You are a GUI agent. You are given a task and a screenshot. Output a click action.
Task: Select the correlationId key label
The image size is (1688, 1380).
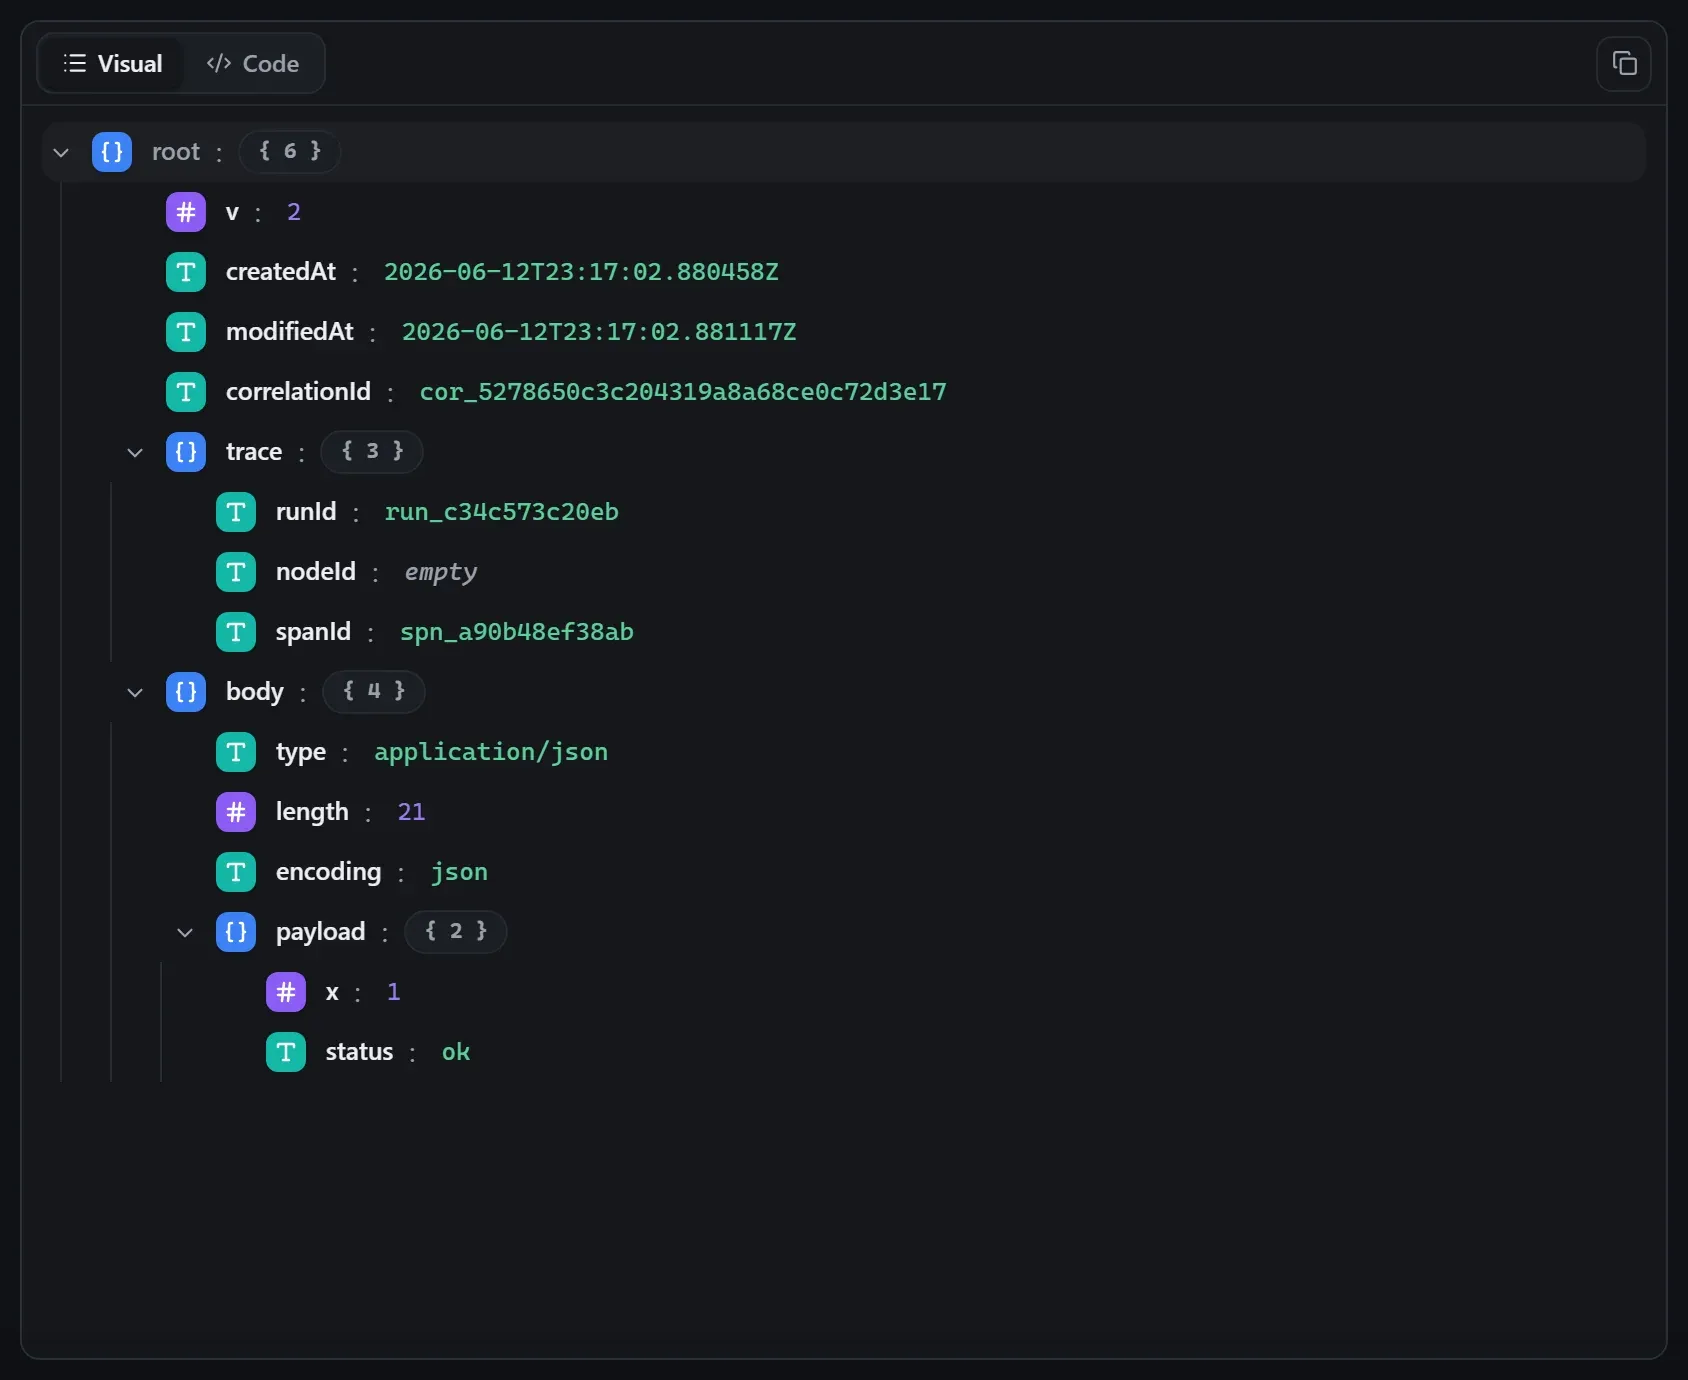(298, 392)
